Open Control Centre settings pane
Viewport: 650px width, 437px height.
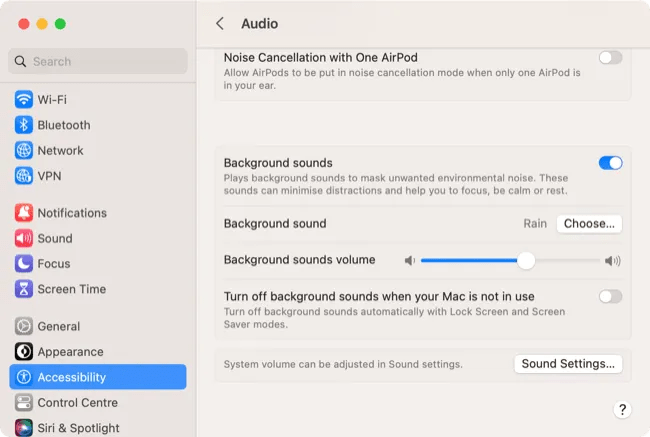pyautogui.click(x=77, y=403)
